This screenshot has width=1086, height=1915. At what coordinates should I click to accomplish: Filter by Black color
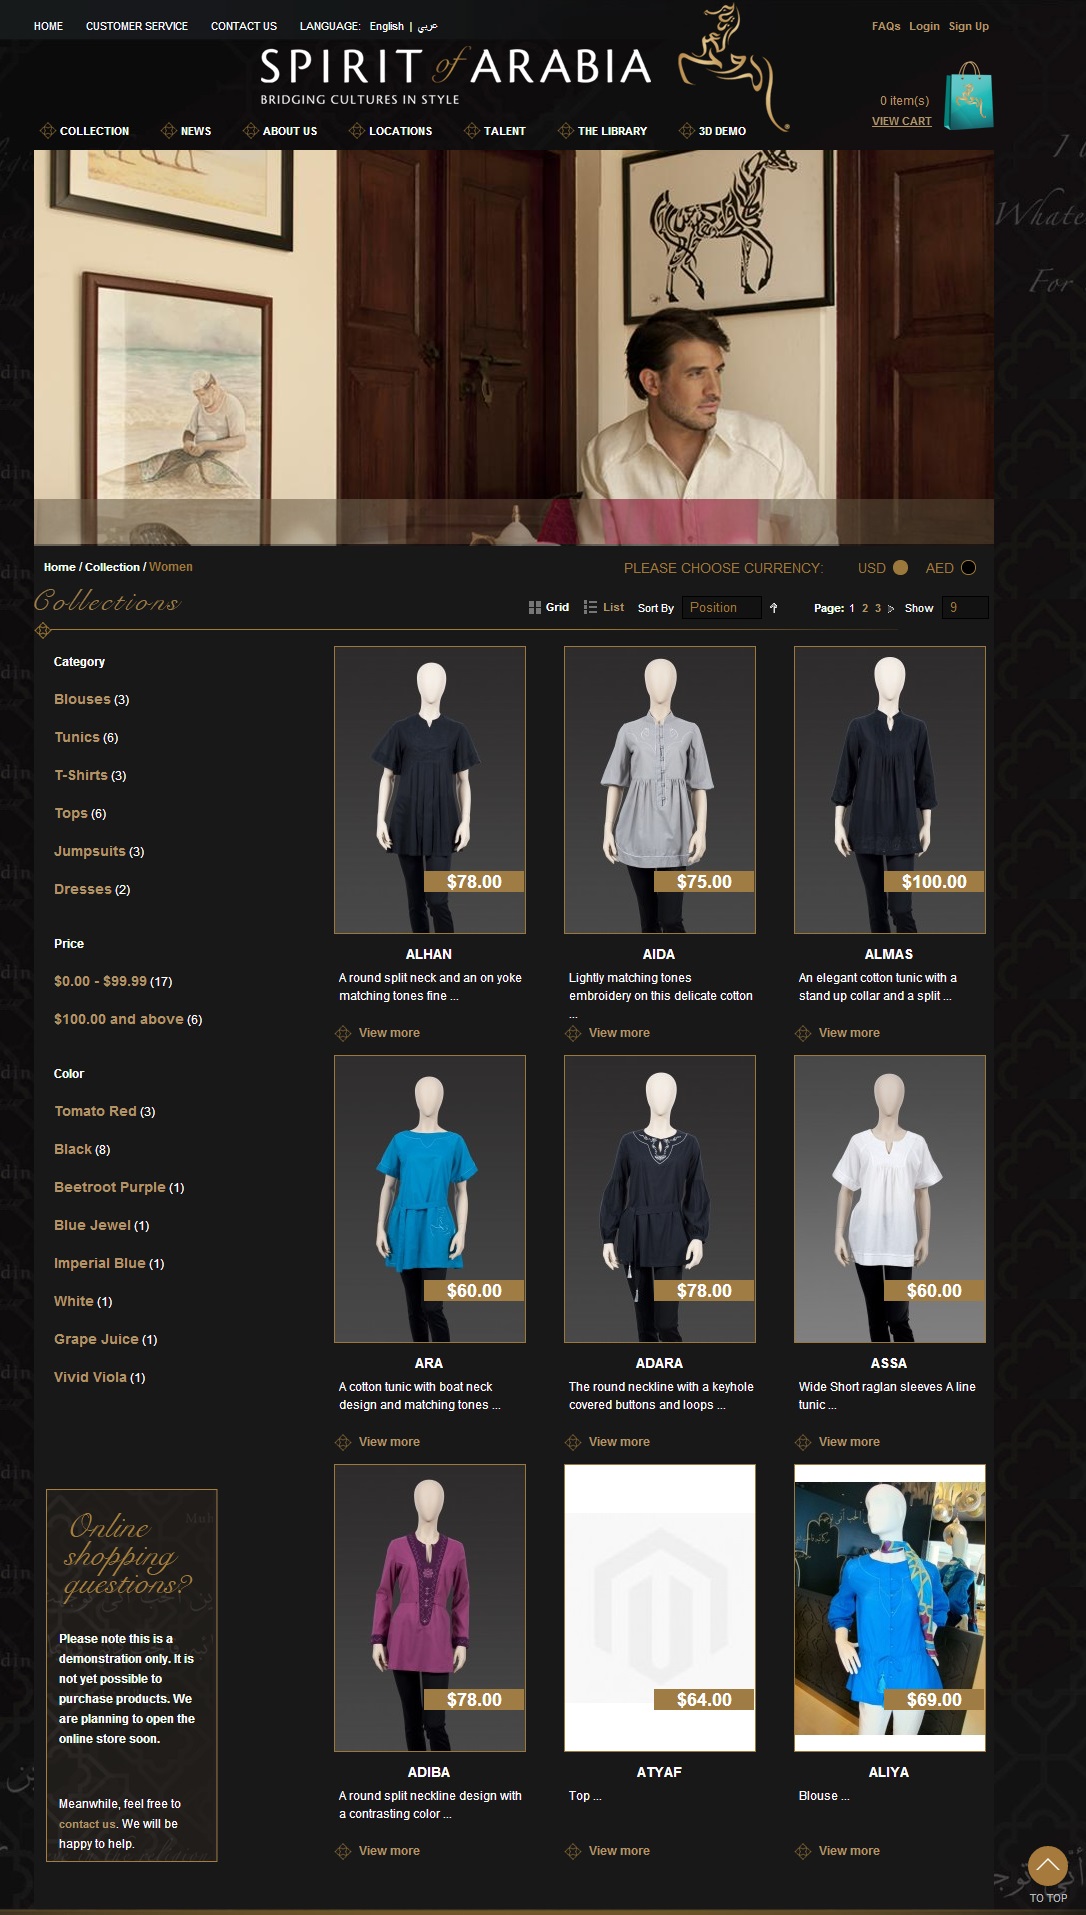[73, 1149]
